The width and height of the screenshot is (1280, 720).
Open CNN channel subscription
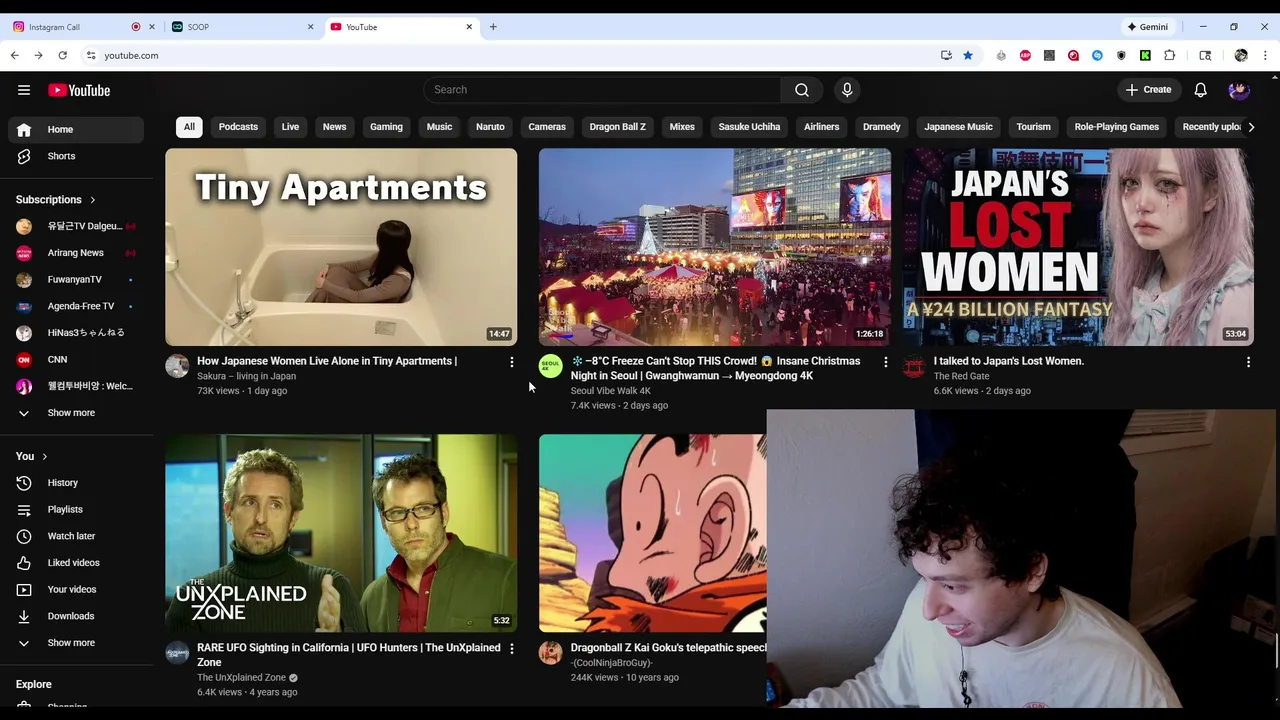(76, 359)
